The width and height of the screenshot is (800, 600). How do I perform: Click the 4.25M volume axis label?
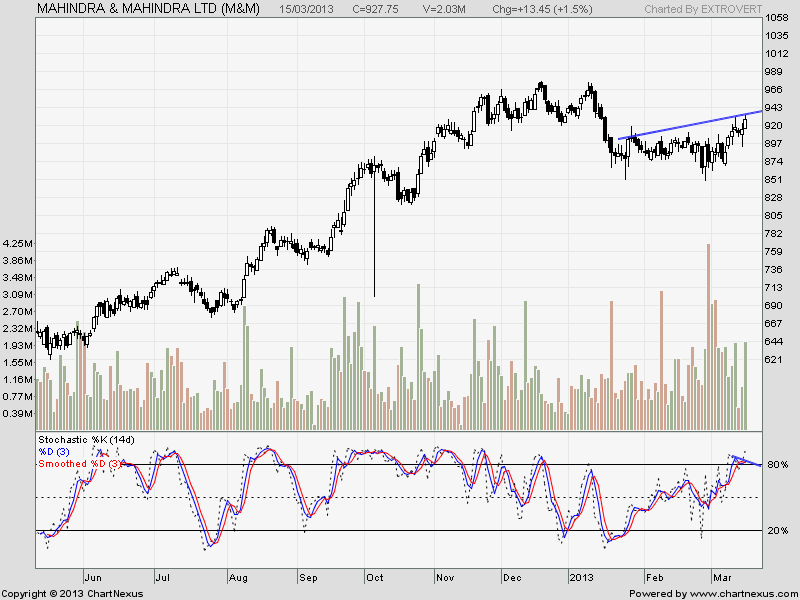click(x=18, y=243)
